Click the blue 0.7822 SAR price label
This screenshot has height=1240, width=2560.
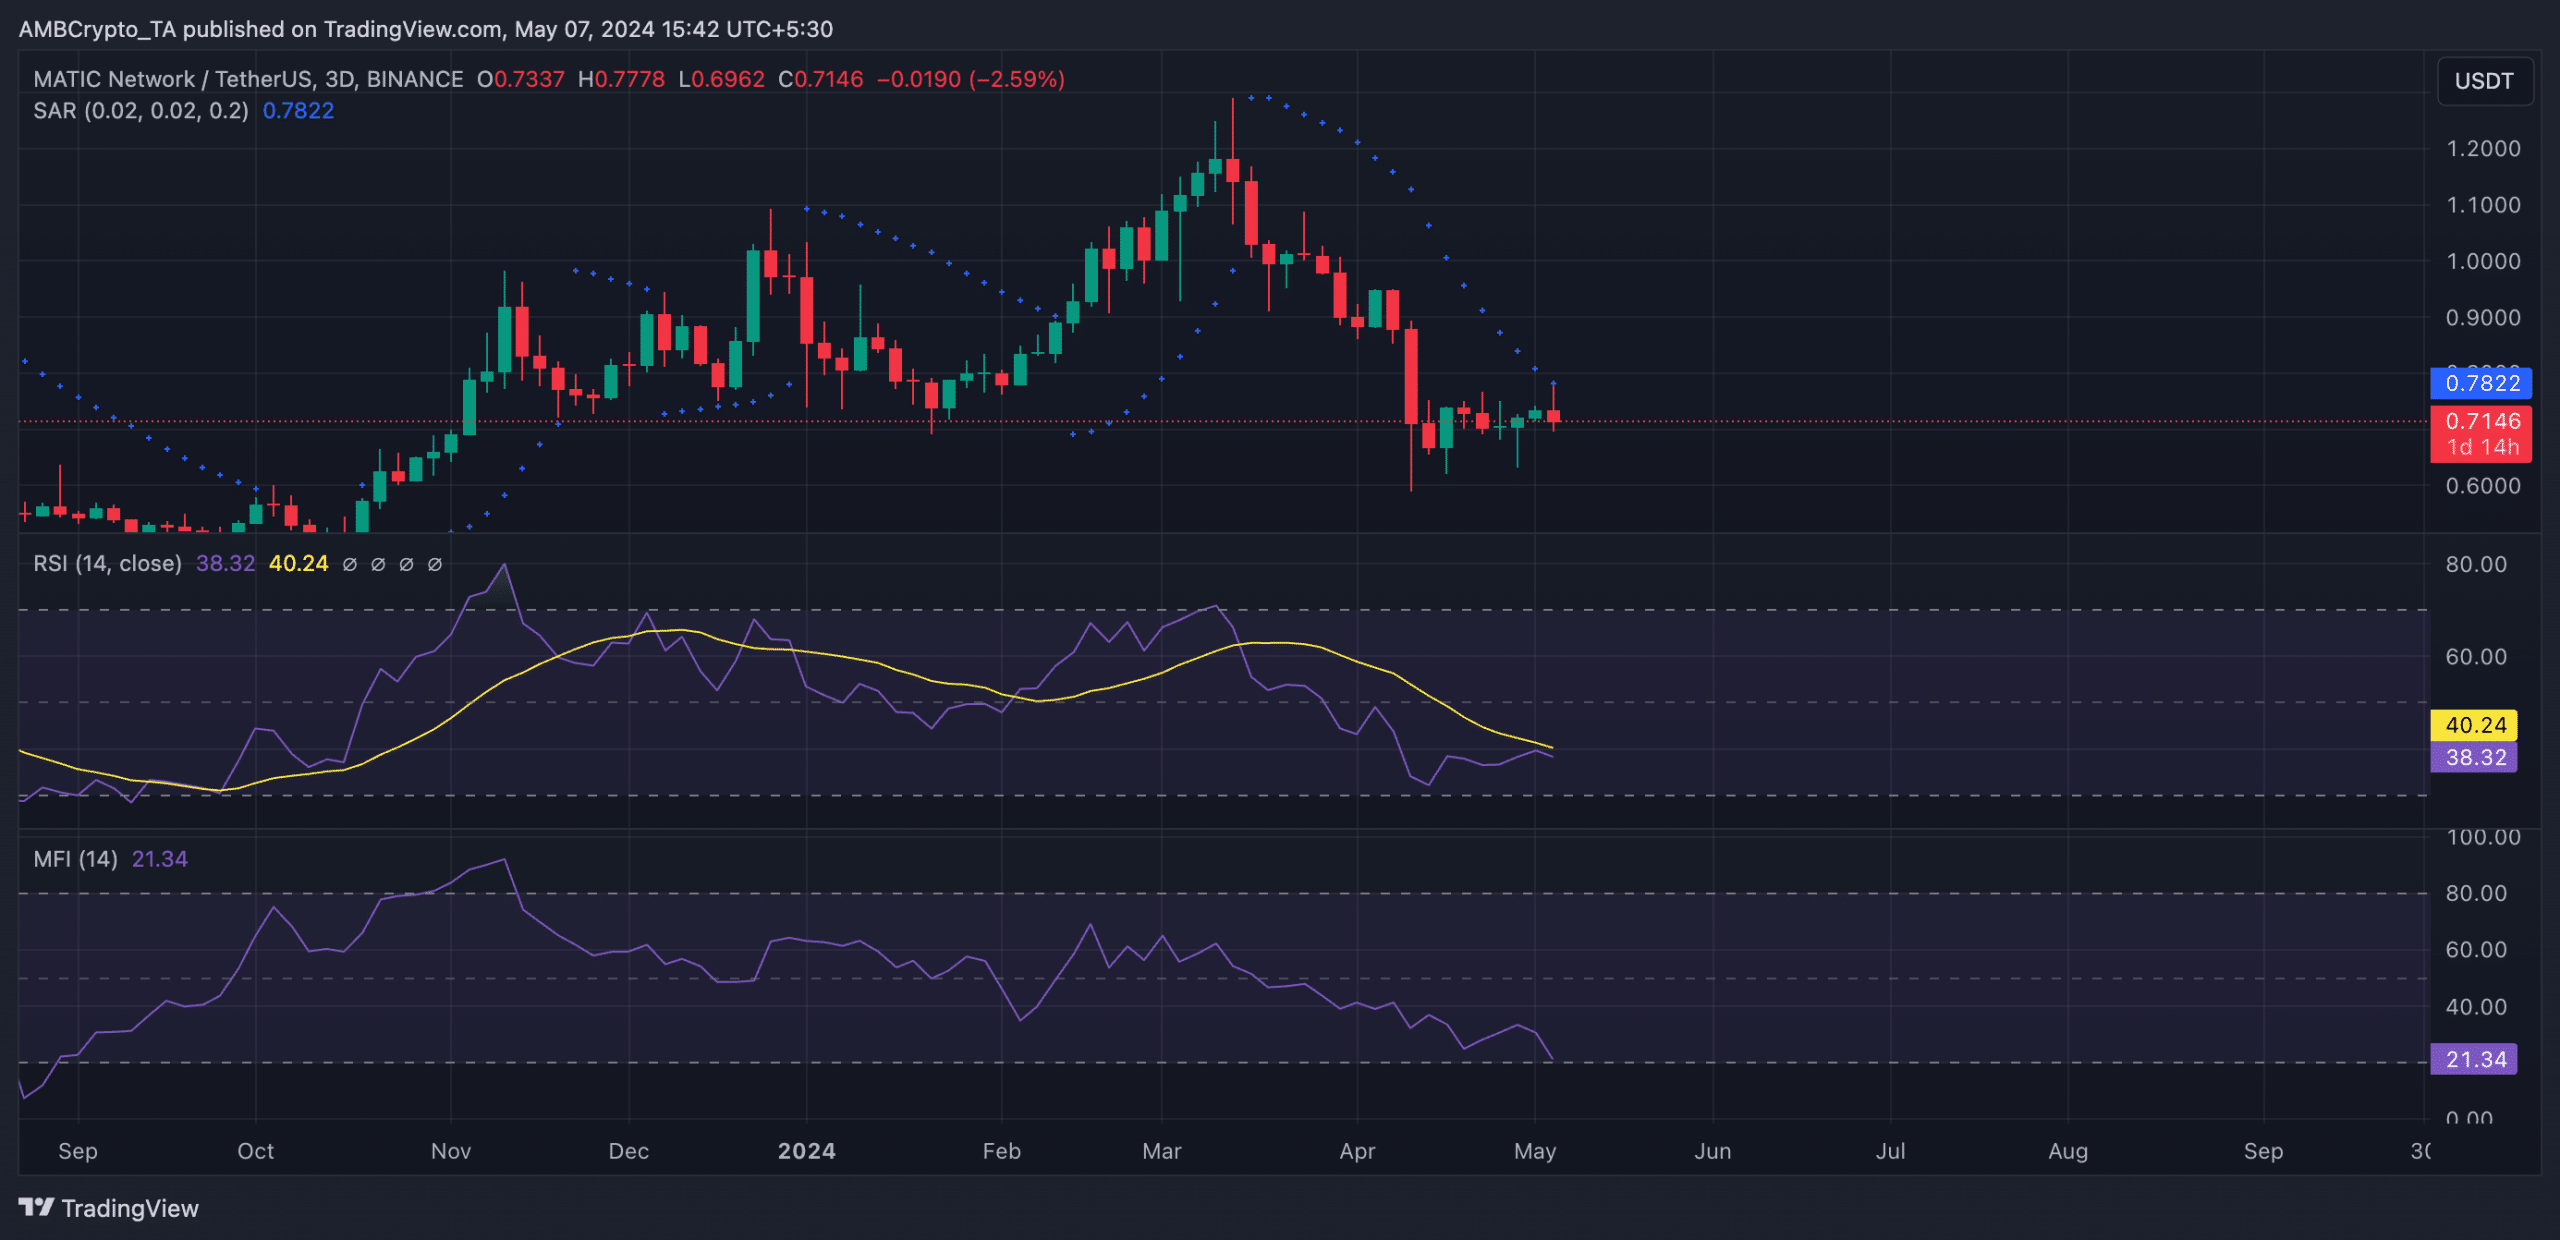pyautogui.click(x=2482, y=383)
